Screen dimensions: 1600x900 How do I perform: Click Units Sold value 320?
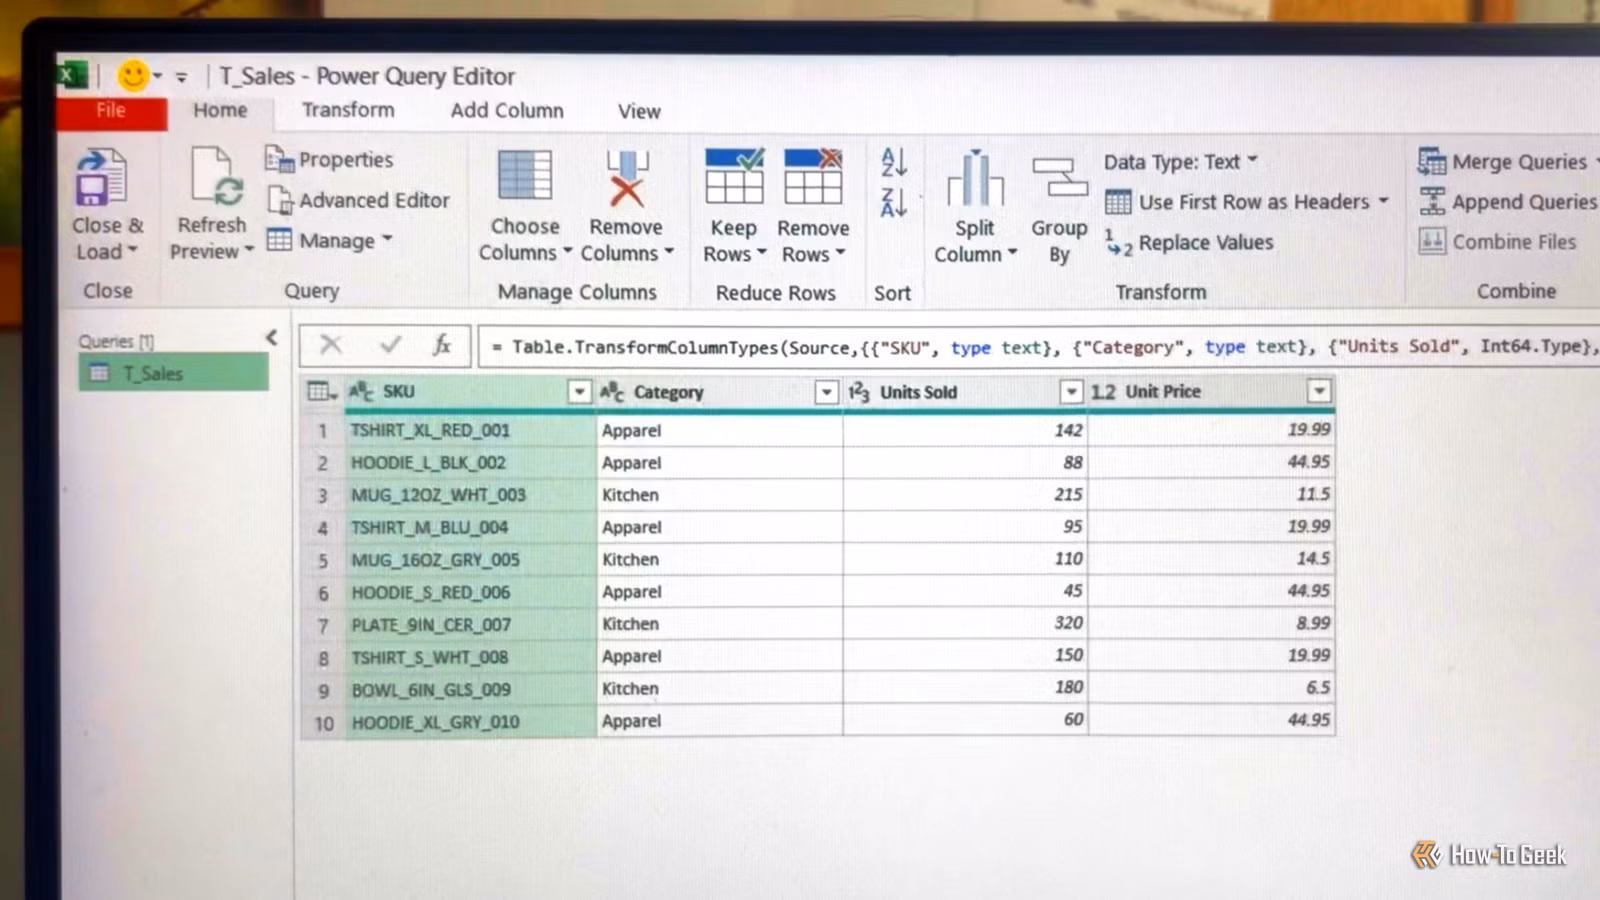click(965, 623)
